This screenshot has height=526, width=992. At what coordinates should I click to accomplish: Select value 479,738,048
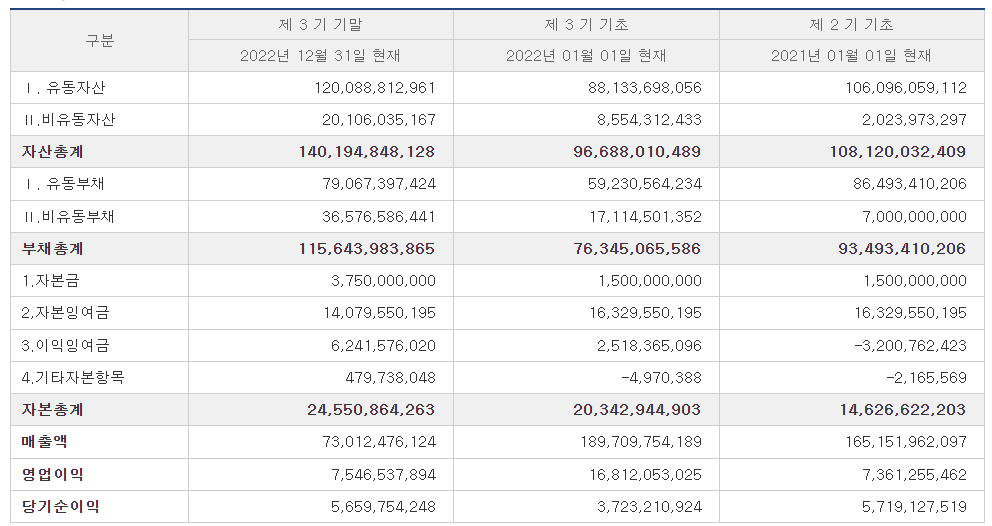(x=390, y=378)
